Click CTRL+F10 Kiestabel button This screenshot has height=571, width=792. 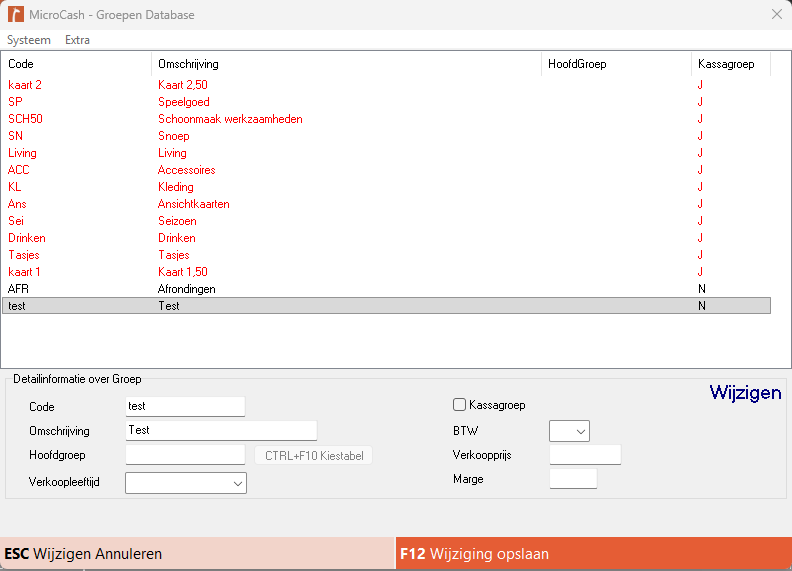coord(314,455)
